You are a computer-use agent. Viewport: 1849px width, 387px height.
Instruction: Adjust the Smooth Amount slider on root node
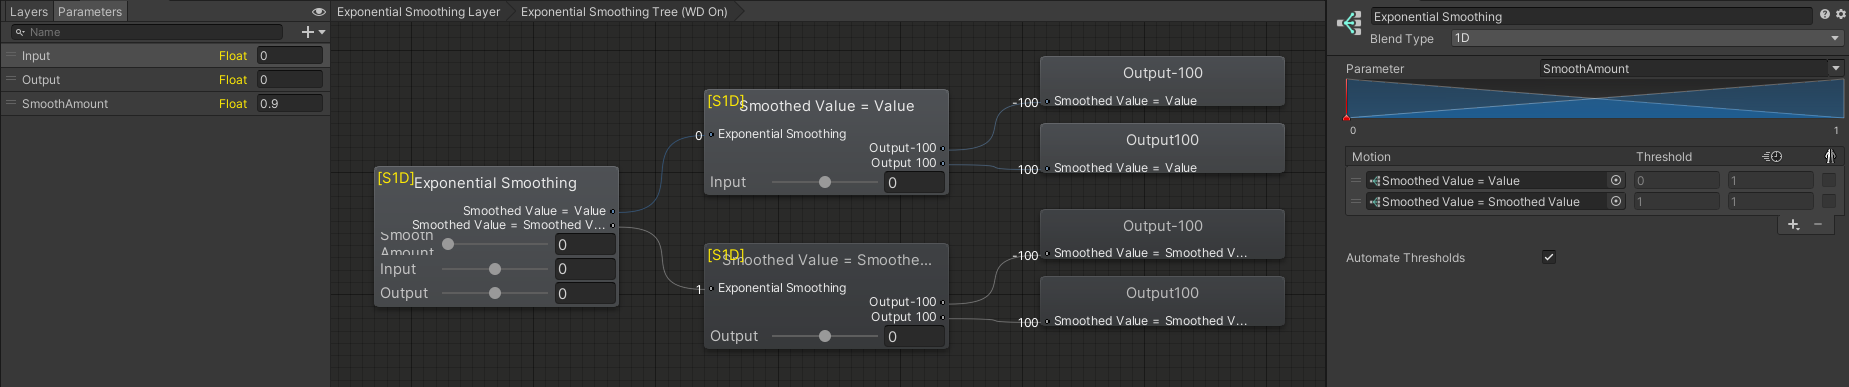click(x=494, y=244)
